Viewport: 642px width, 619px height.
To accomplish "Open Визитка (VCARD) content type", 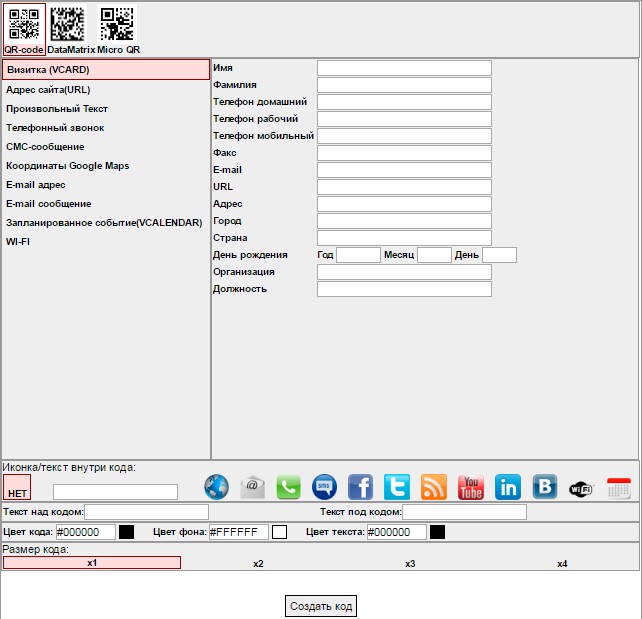I will click(106, 70).
